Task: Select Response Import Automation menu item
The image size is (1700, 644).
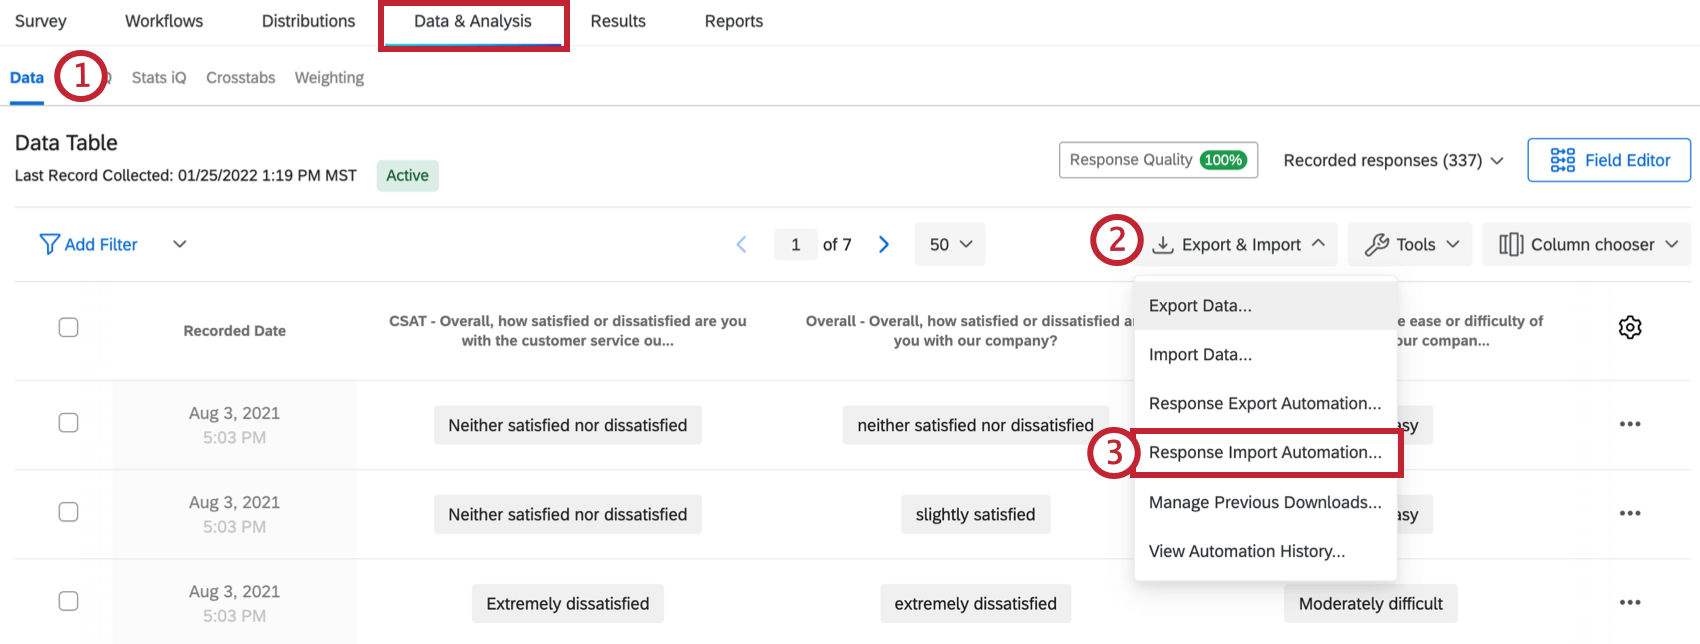Action: 1265,453
